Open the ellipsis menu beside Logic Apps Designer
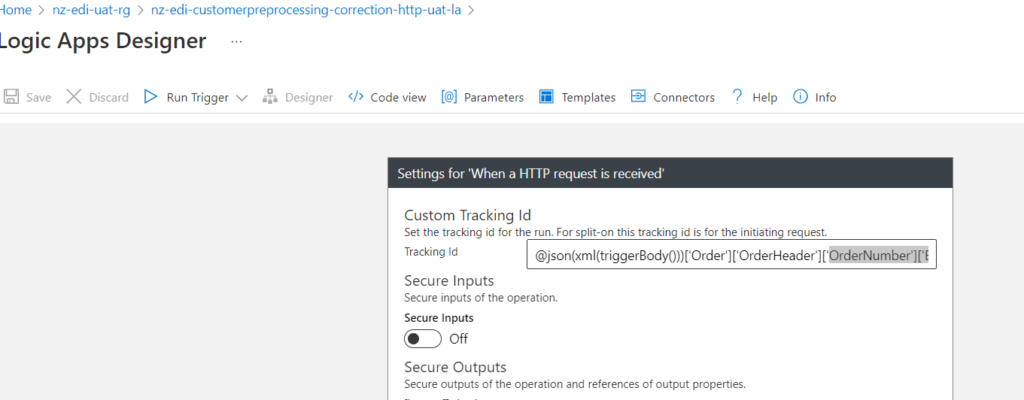This screenshot has height=400, width=1024. [x=236, y=41]
